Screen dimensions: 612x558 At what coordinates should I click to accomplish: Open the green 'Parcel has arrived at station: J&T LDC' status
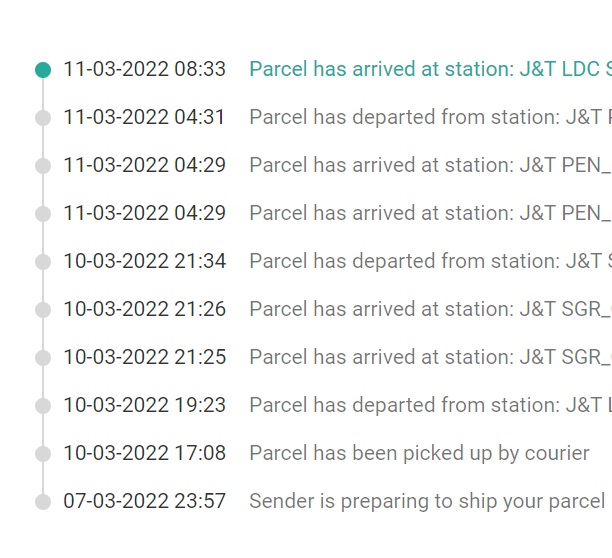431,69
